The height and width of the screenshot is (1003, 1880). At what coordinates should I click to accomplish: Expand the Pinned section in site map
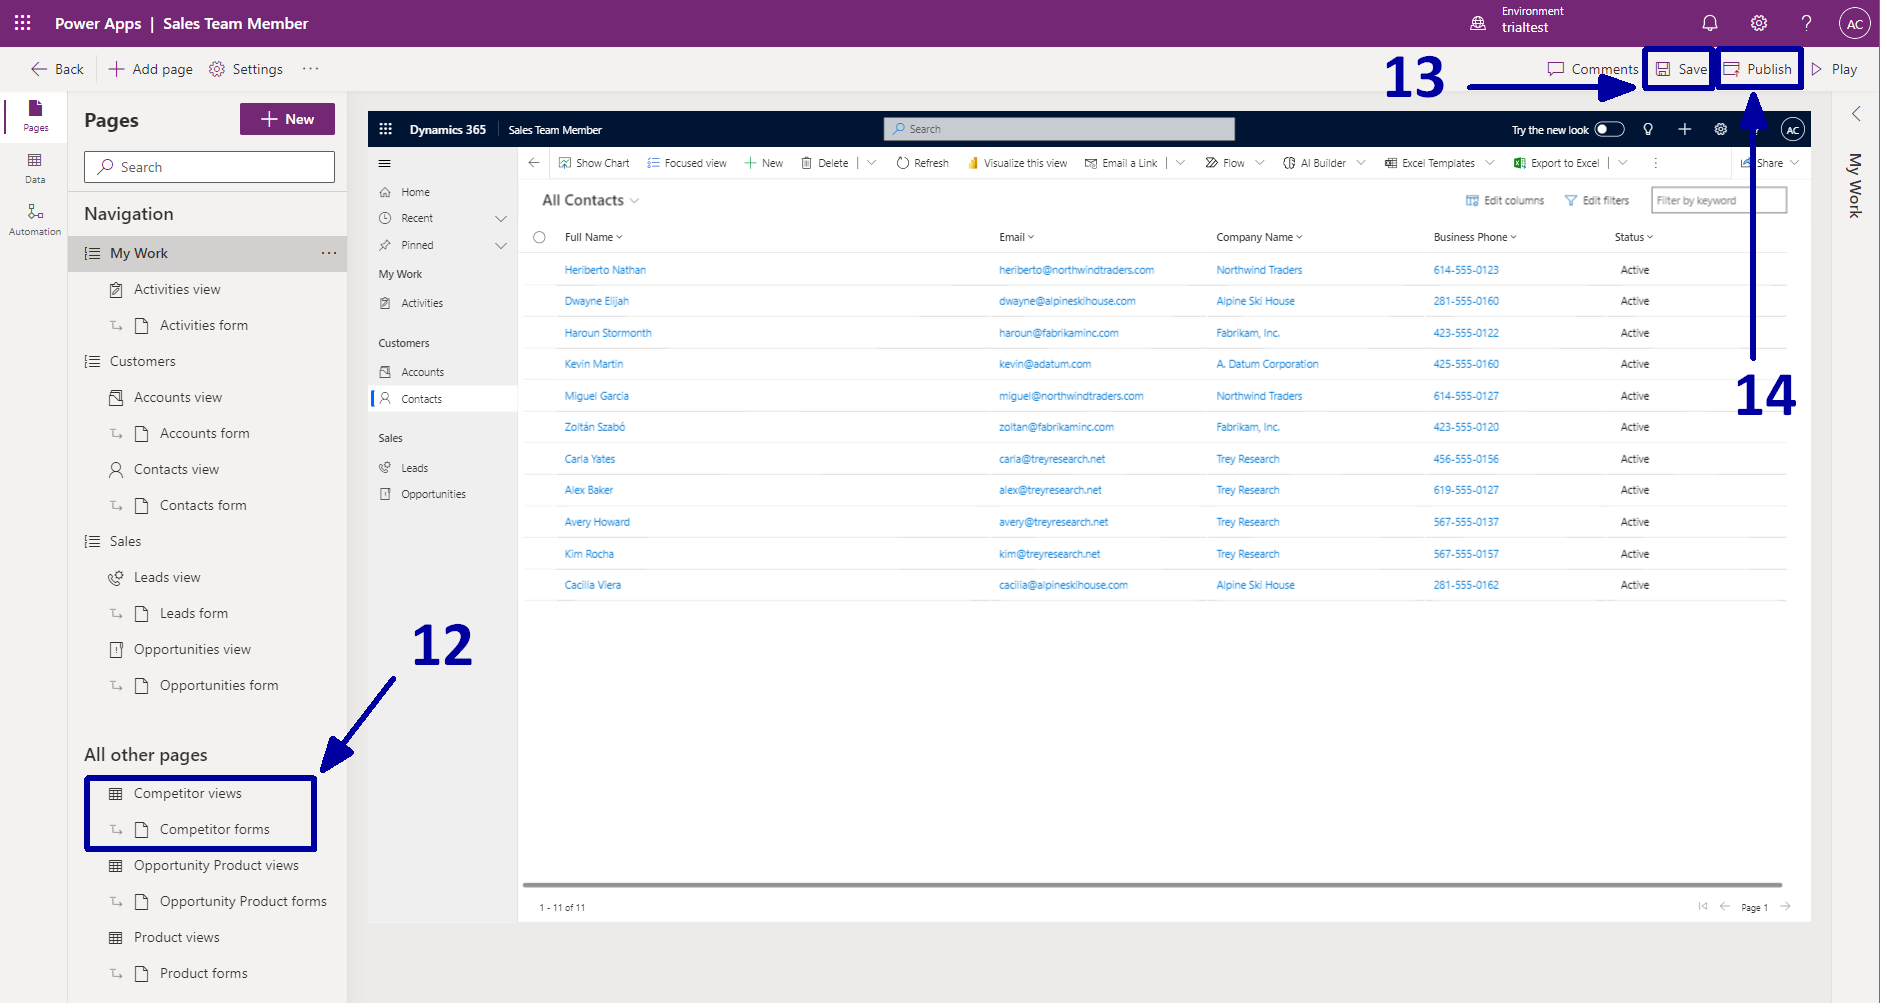[501, 245]
